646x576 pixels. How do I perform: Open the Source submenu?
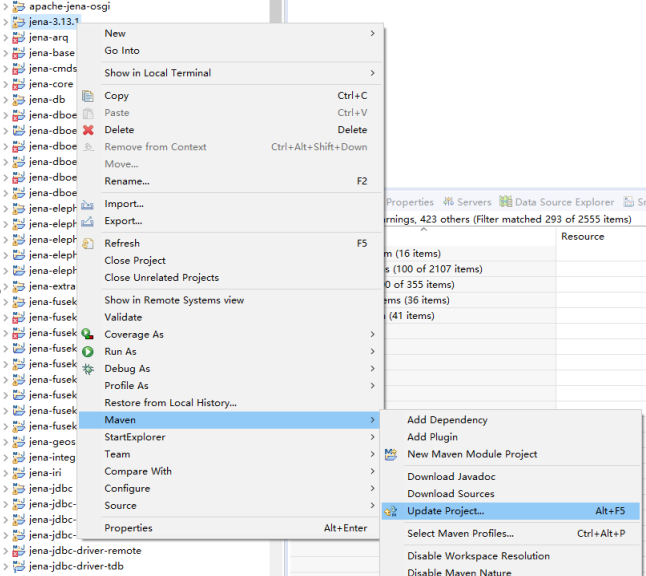pos(230,506)
